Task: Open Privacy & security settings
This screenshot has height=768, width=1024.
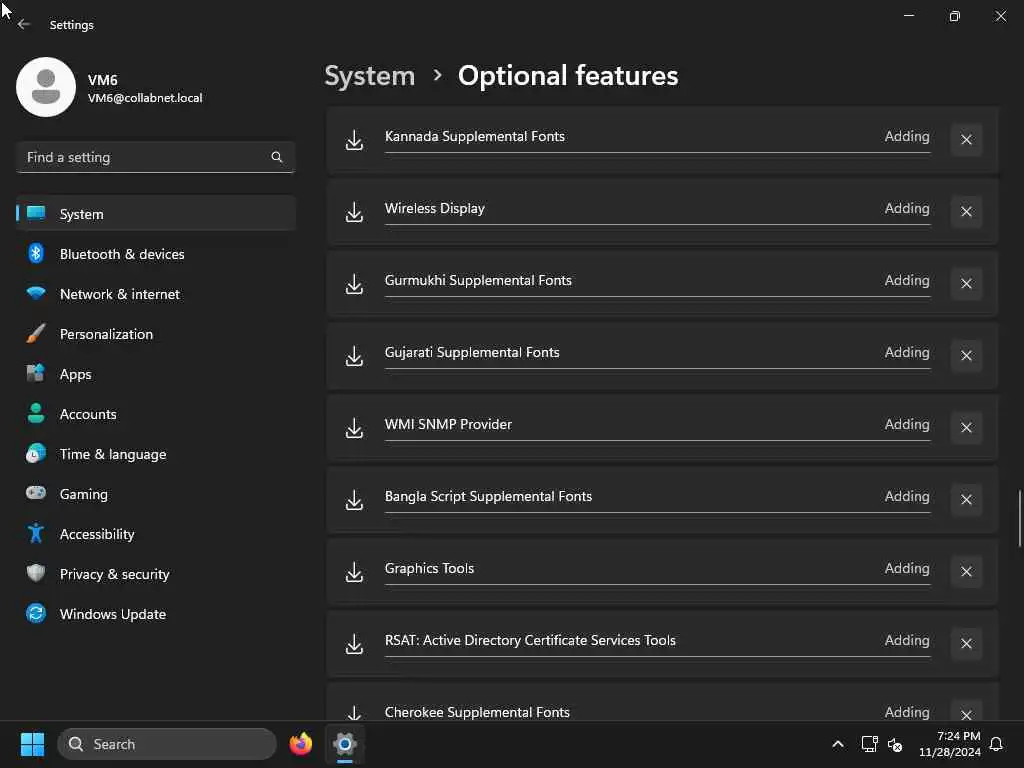Action: (114, 574)
